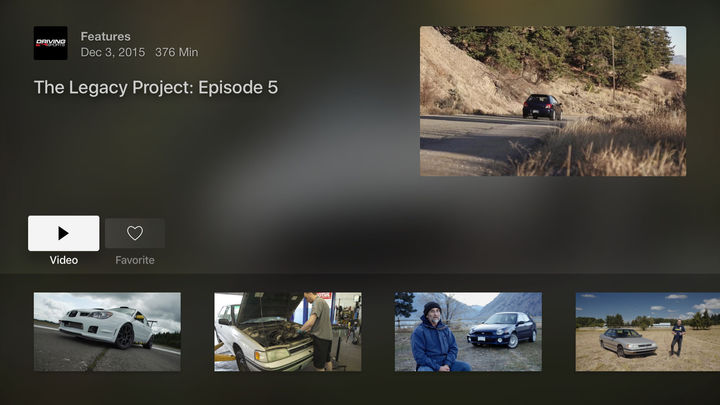Open the silver sedan in field thumbnail

tap(647, 332)
